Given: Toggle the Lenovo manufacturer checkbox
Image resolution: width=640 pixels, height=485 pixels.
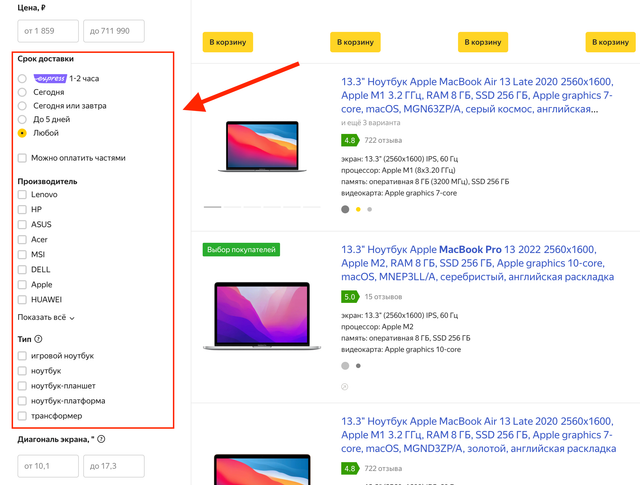Looking at the screenshot, I should pyautogui.click(x=23, y=194).
